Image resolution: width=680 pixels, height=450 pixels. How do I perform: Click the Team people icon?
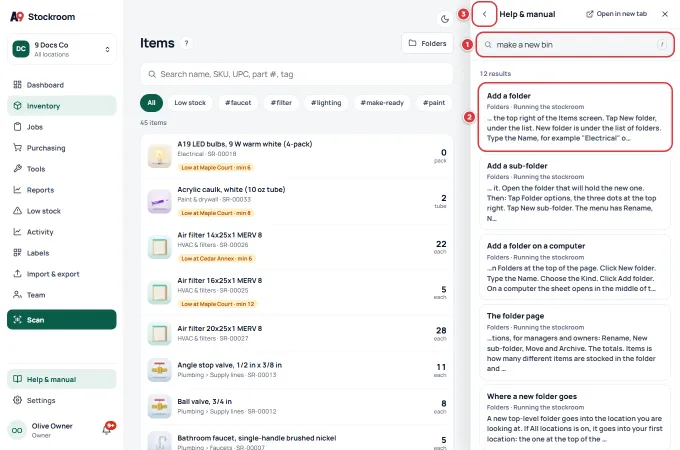[x=17, y=295]
